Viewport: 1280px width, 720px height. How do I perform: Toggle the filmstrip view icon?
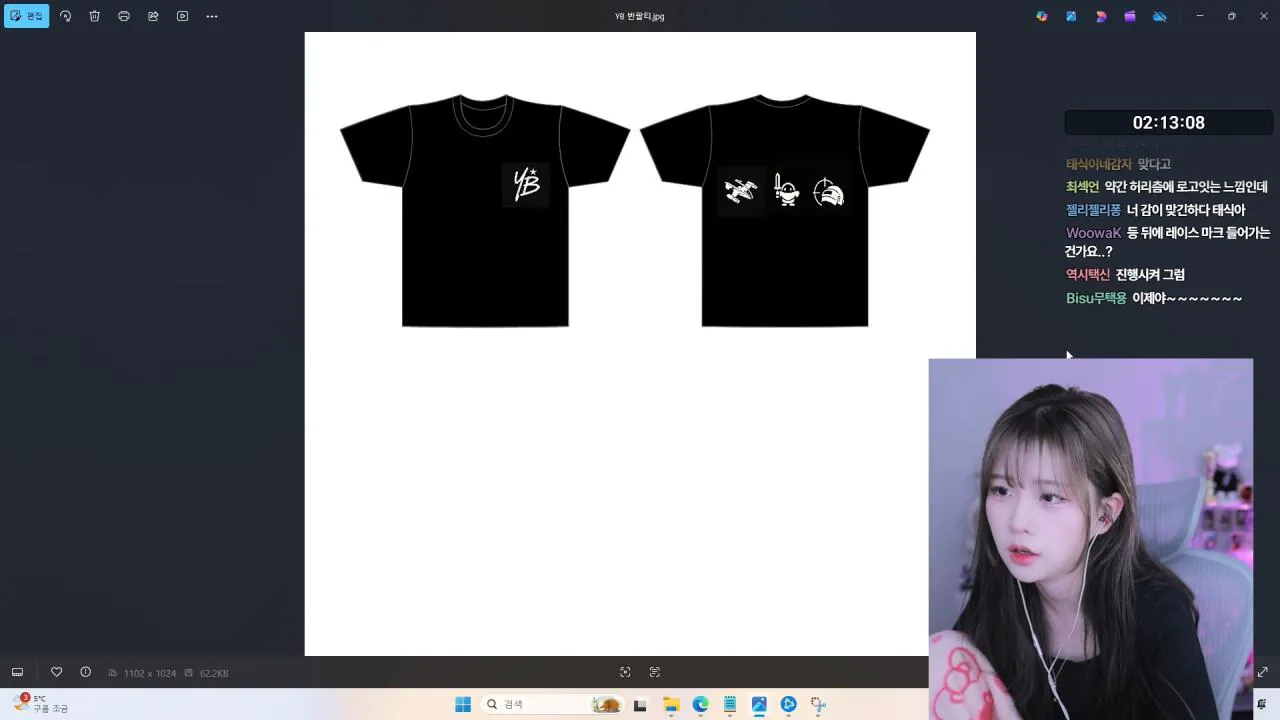[x=17, y=672]
